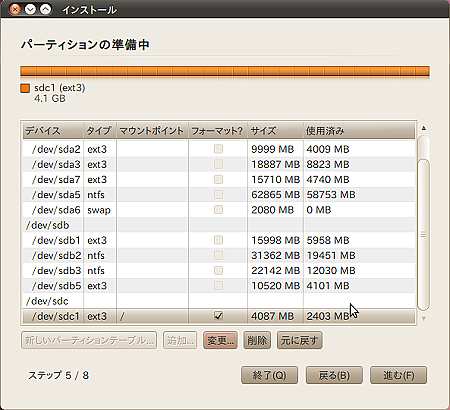The width and height of the screenshot is (450, 410).
Task: Click 進む(F) to go forward
Action: coord(398,375)
